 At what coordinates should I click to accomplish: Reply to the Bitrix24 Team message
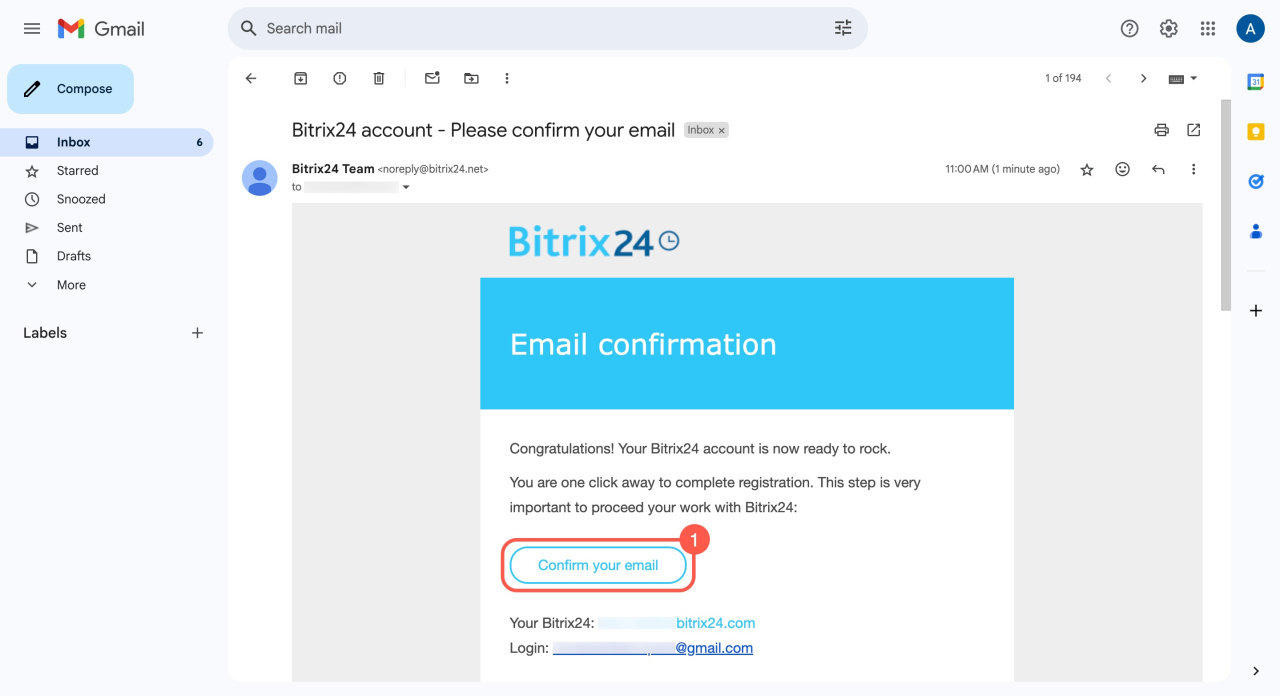click(1158, 170)
